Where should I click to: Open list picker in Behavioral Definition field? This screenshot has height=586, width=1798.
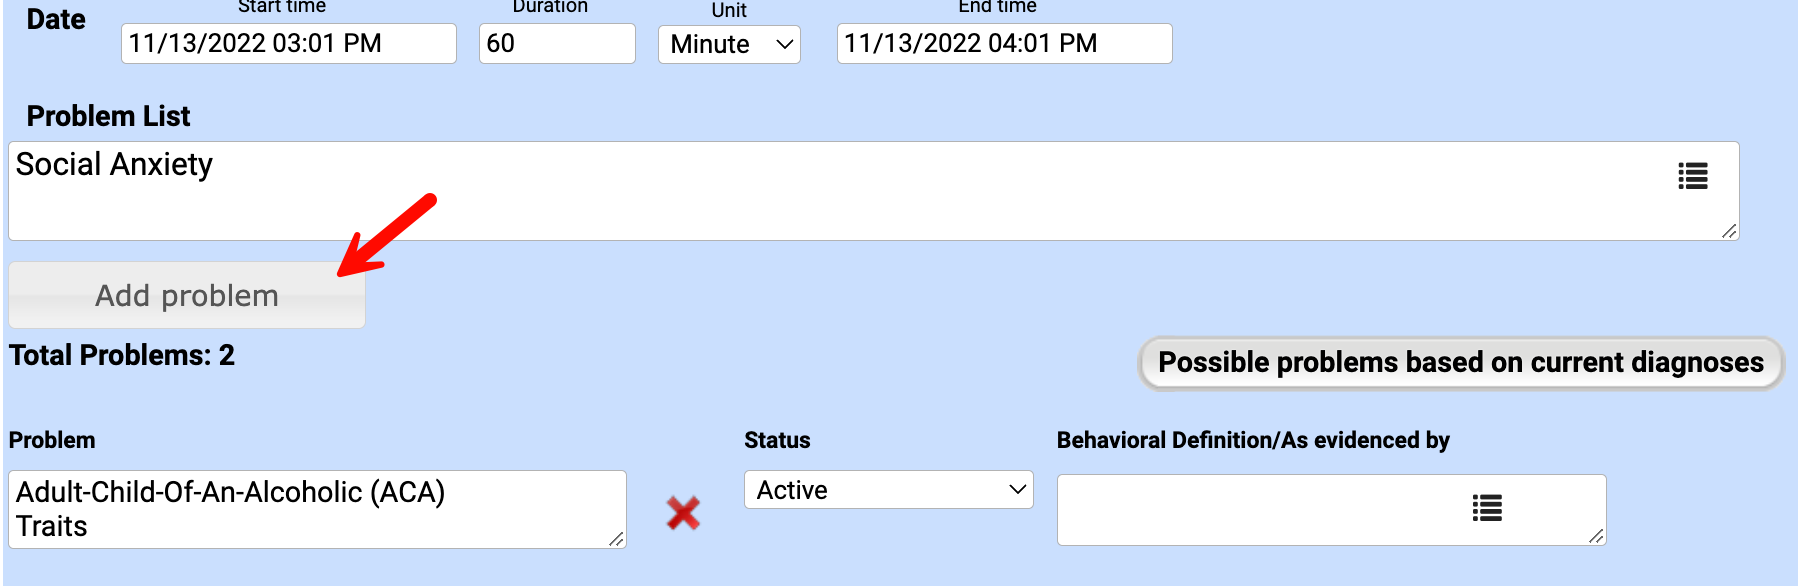1487,508
